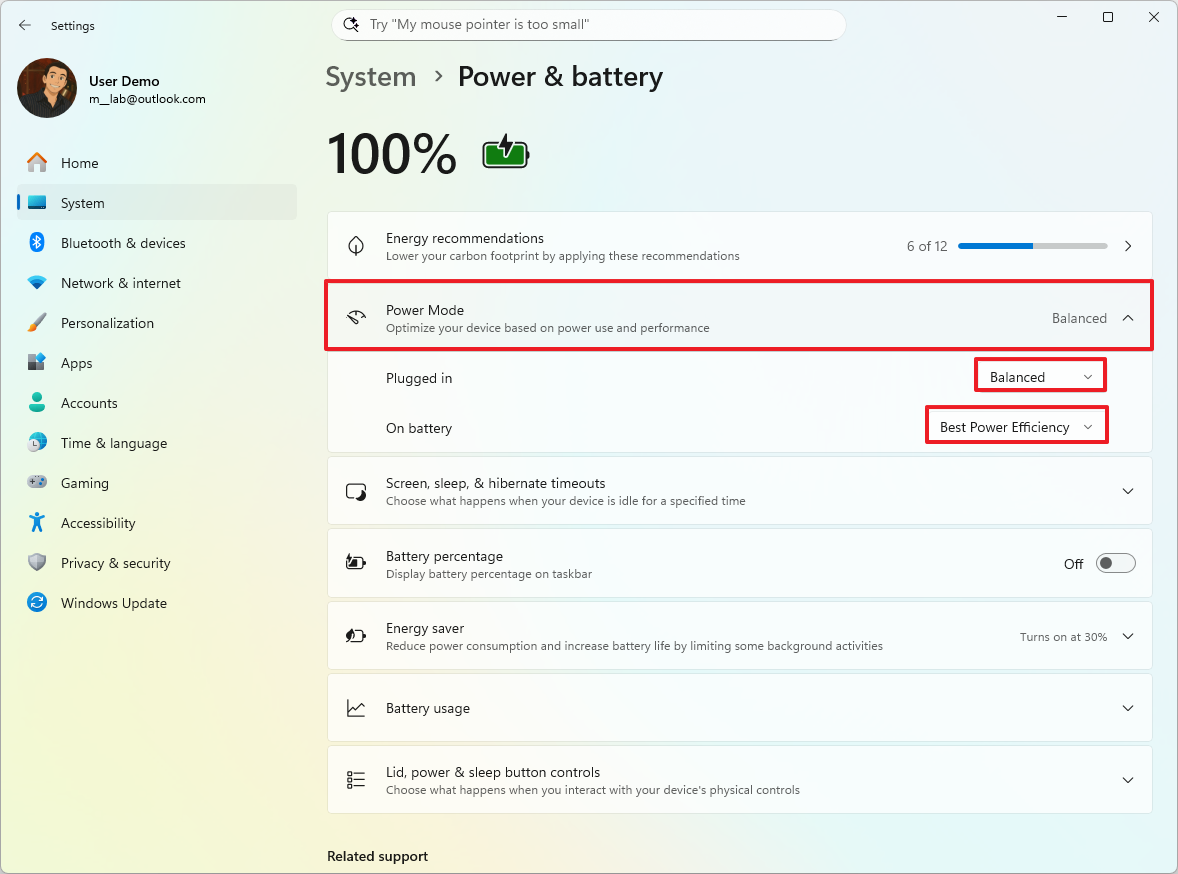Viewport: 1178px width, 874px height.
Task: Open Privacy & security shield icon
Action: (36, 563)
